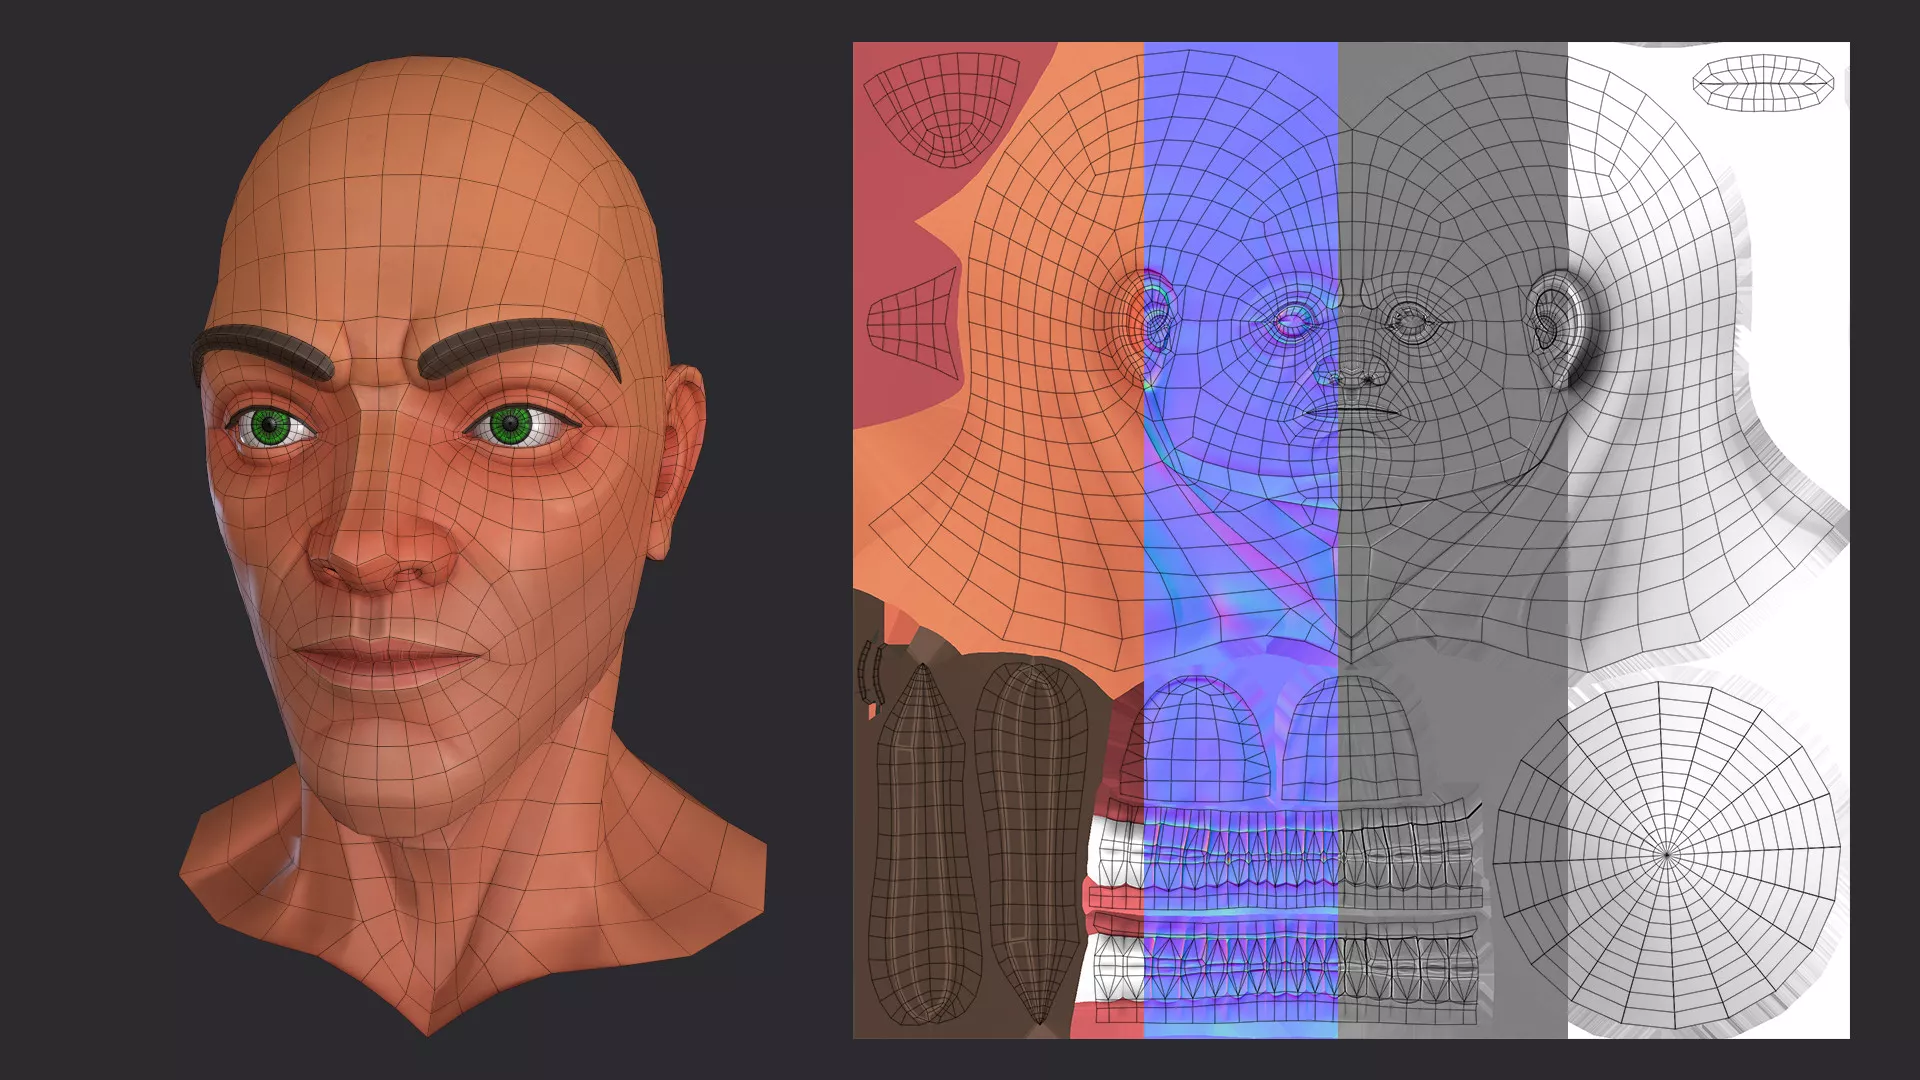Image resolution: width=1920 pixels, height=1080 pixels.
Task: Select the eye-shaped UV island in red corner
Action: 942,105
